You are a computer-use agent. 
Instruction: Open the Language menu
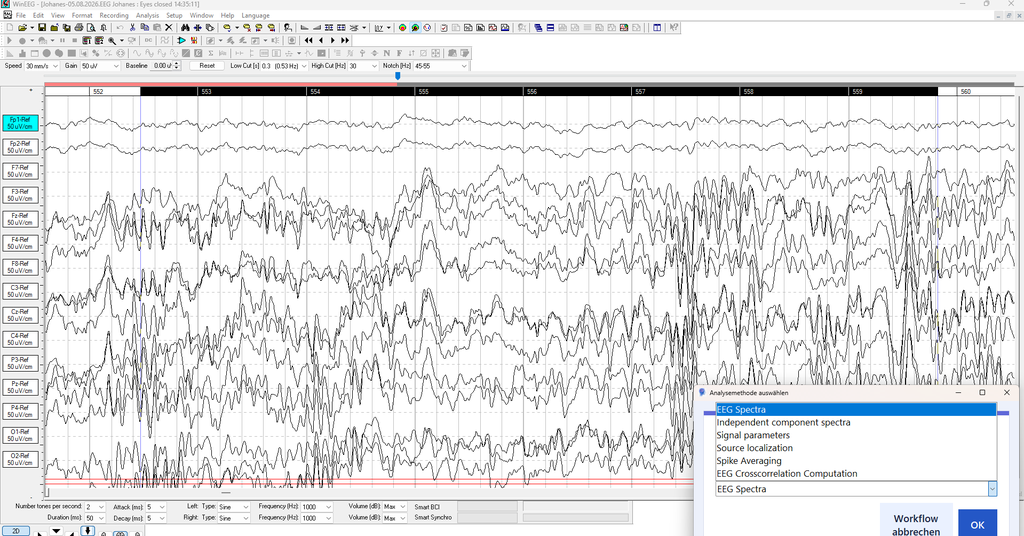pos(255,15)
